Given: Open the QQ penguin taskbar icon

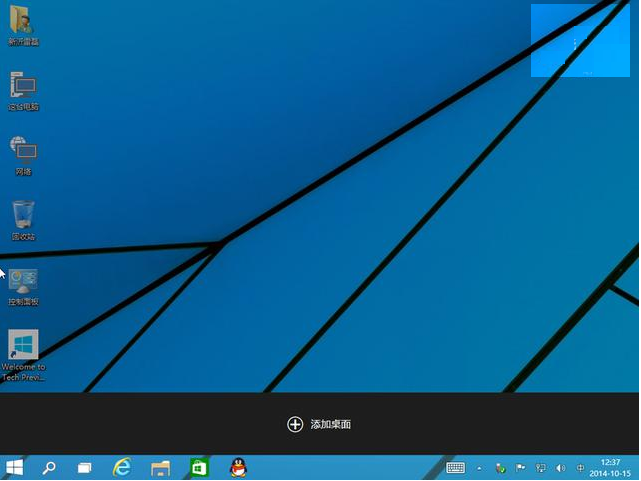Looking at the screenshot, I should point(238,468).
